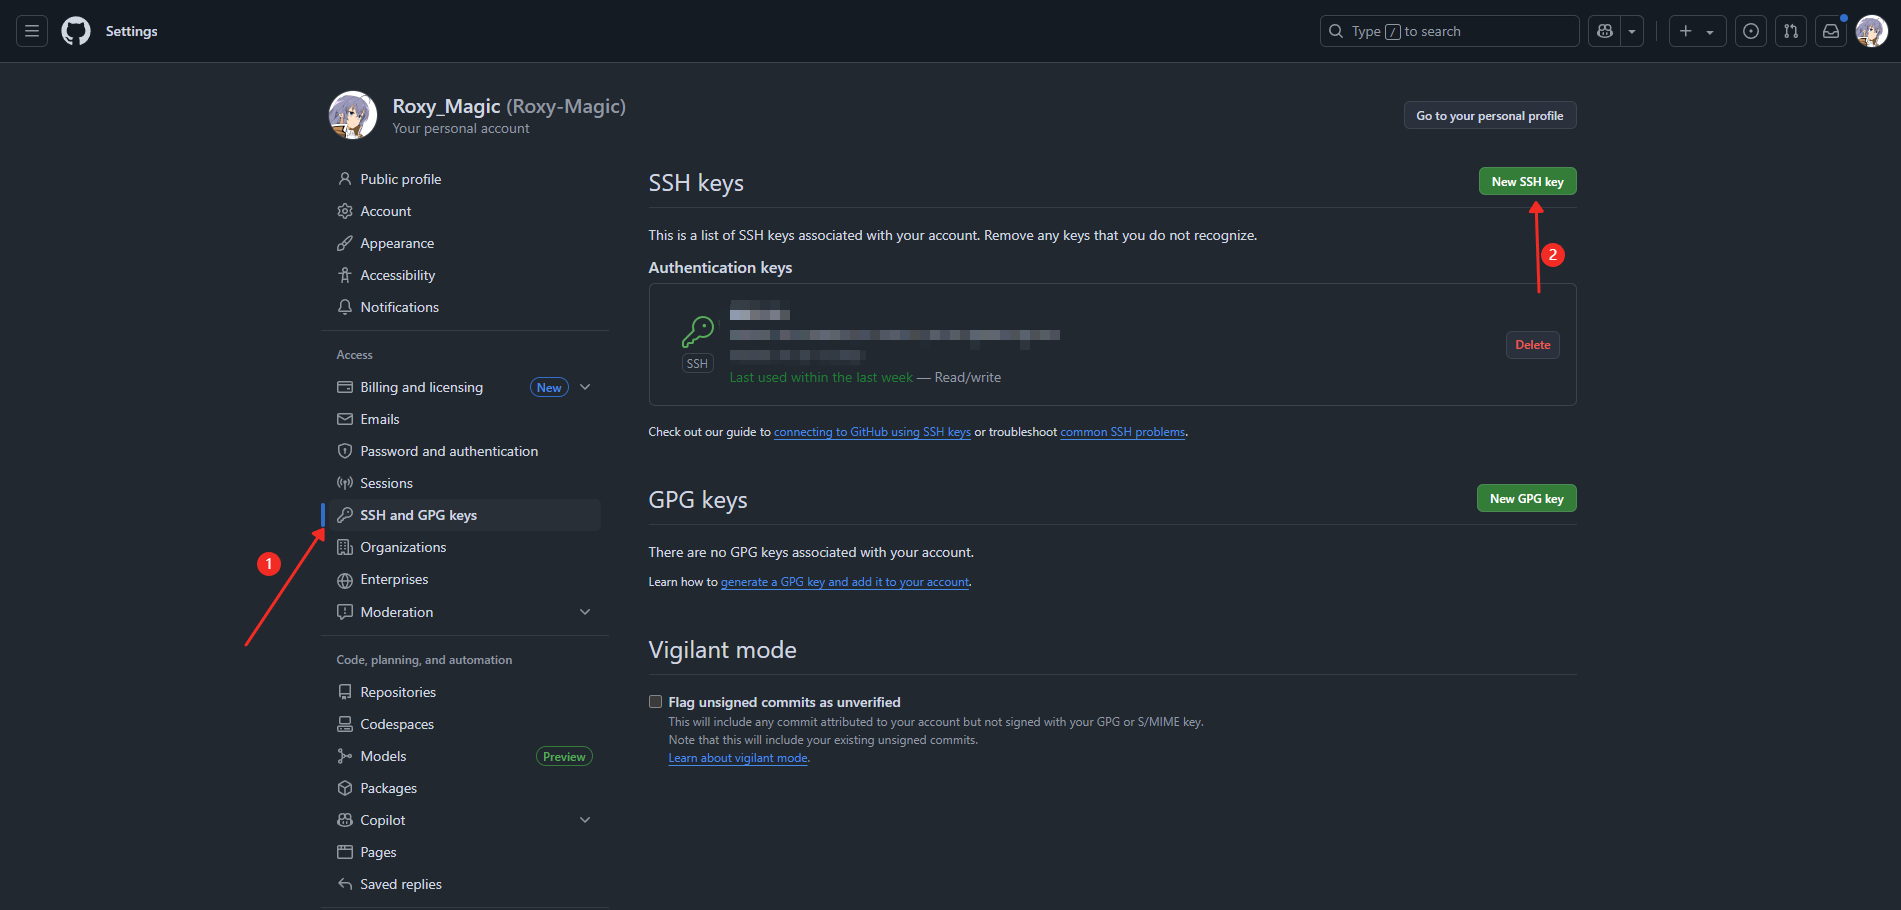Go to Public profile settings
This screenshot has height=910, width=1901.
click(x=400, y=179)
